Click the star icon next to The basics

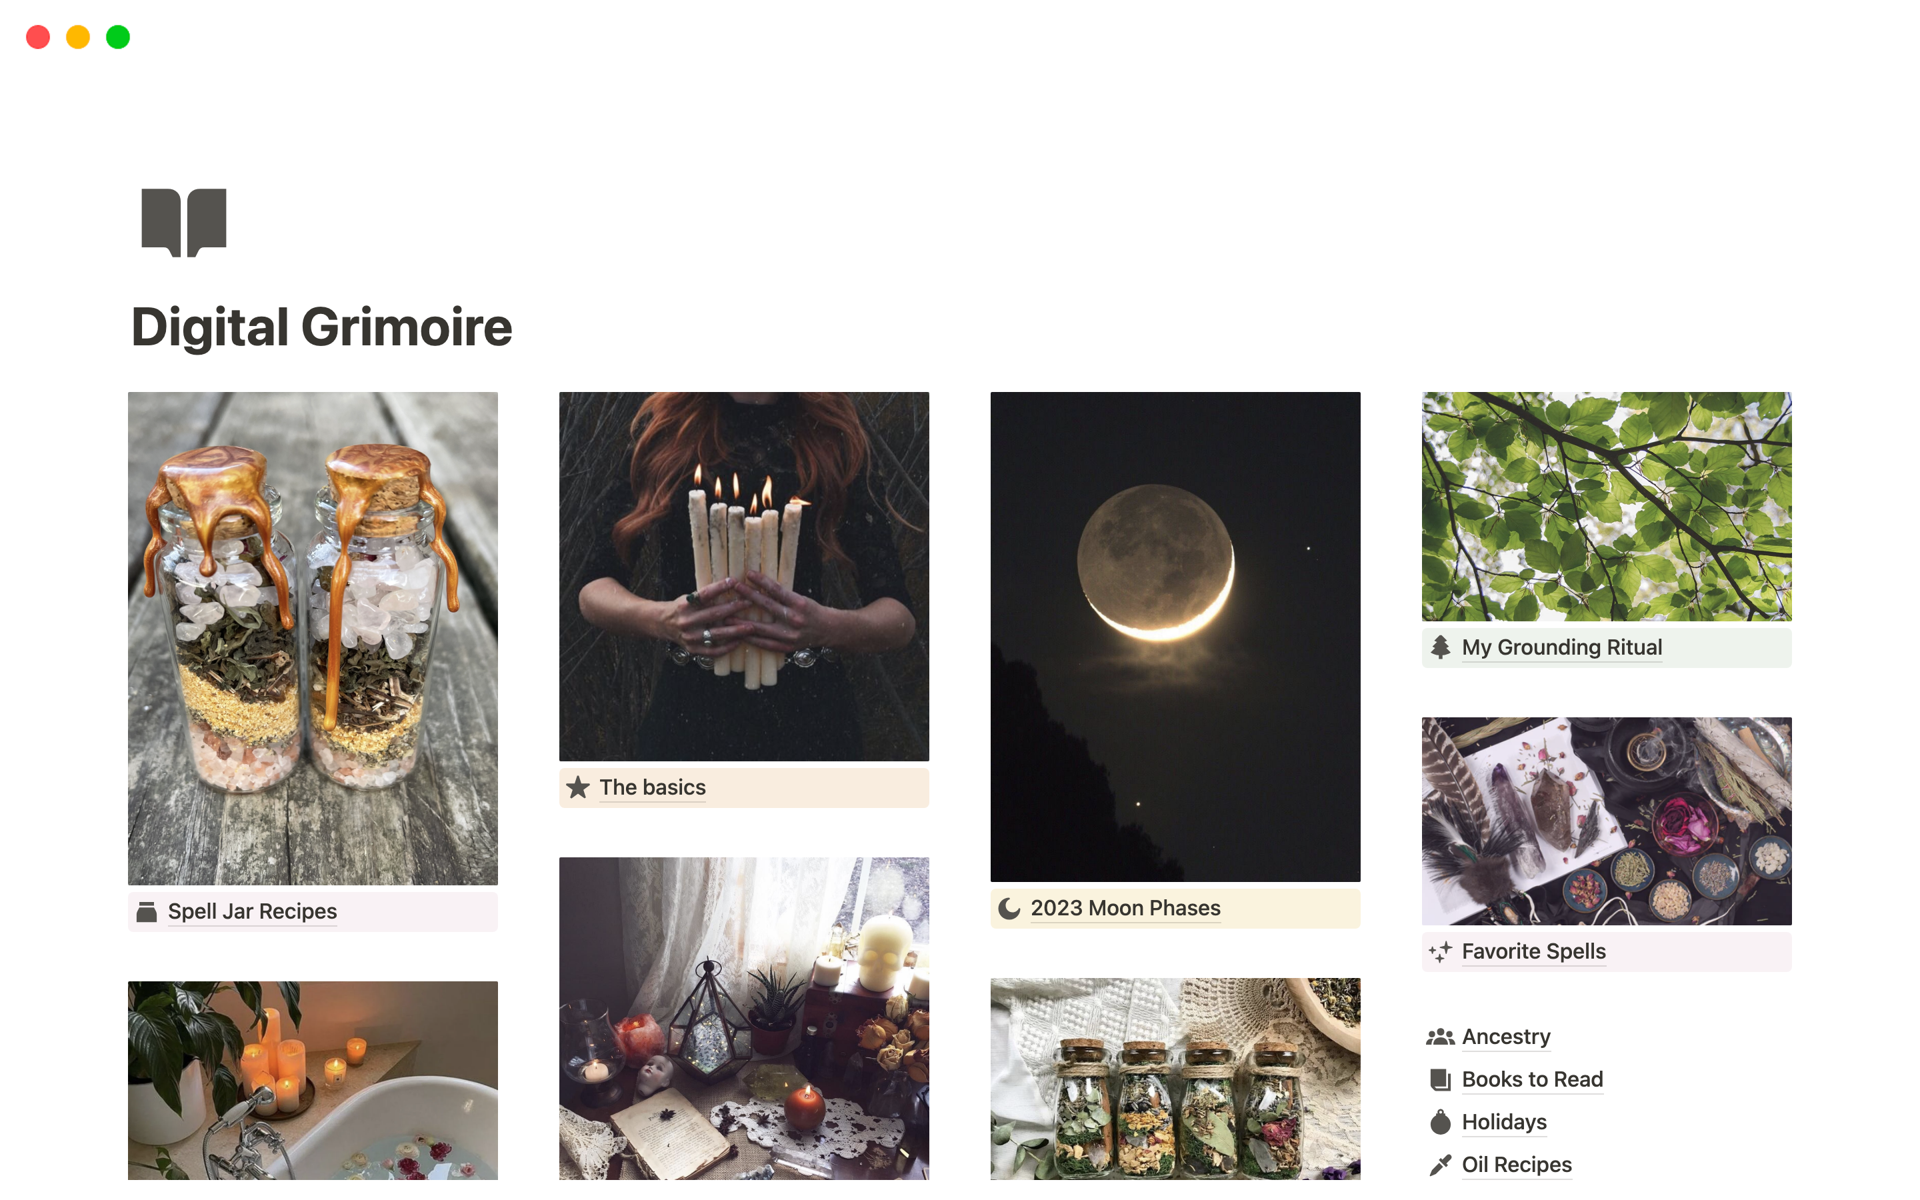point(578,787)
